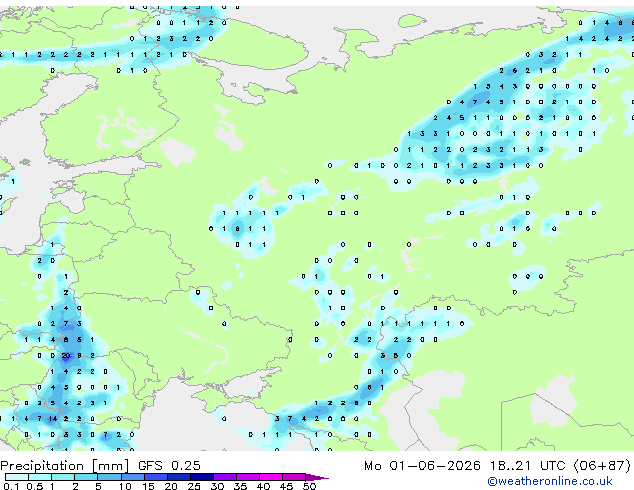Click the "20" precipitation value on the map

66,356
